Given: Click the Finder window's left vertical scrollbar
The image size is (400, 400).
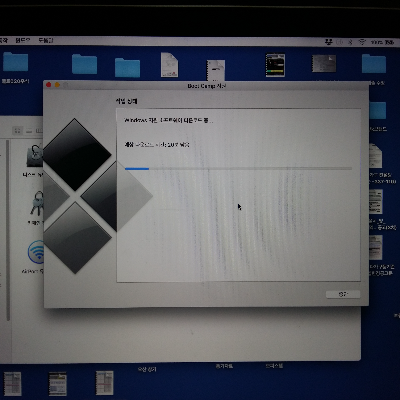Looking at the screenshot, I should [8, 230].
